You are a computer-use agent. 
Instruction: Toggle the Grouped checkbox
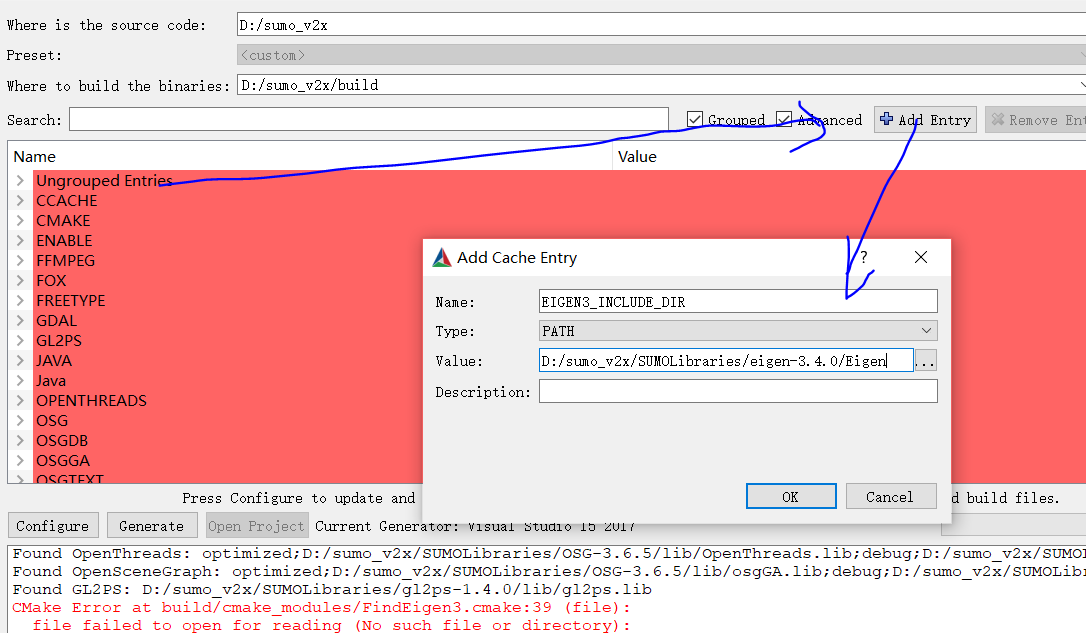pos(695,120)
